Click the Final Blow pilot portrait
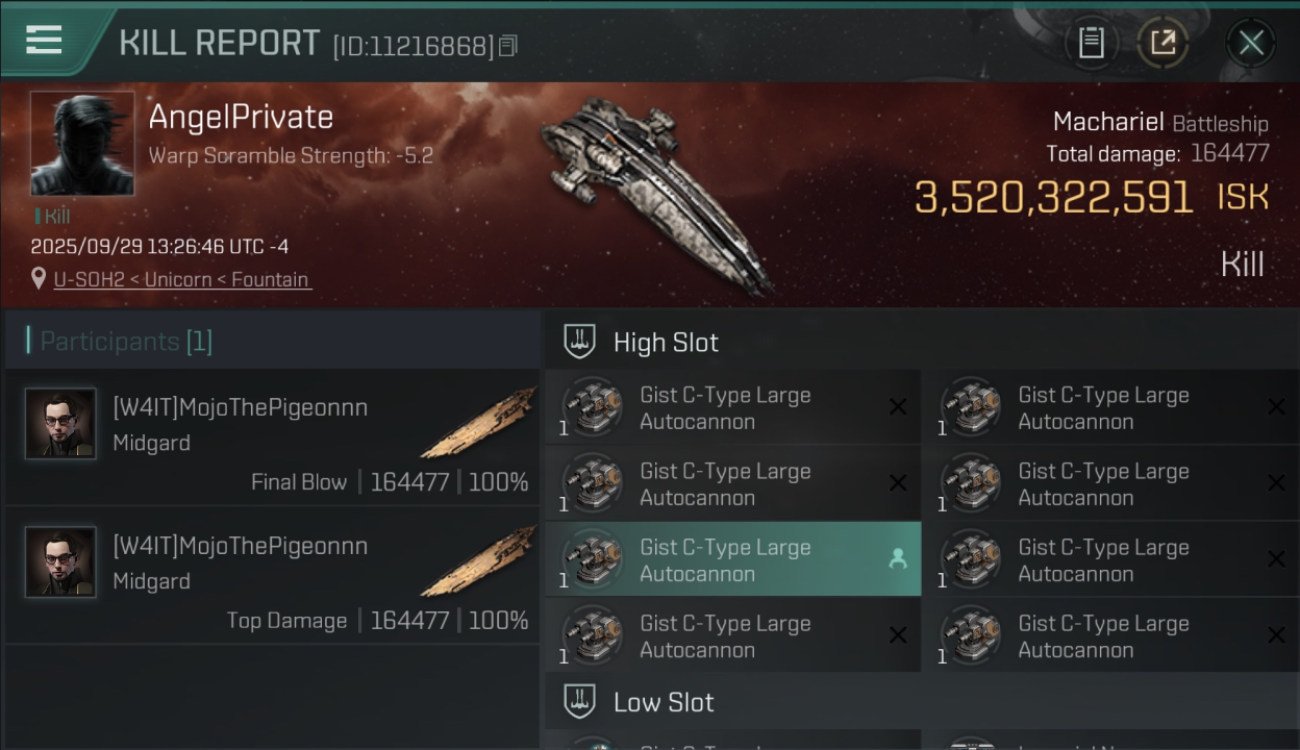This screenshot has width=1300, height=750. (61, 424)
